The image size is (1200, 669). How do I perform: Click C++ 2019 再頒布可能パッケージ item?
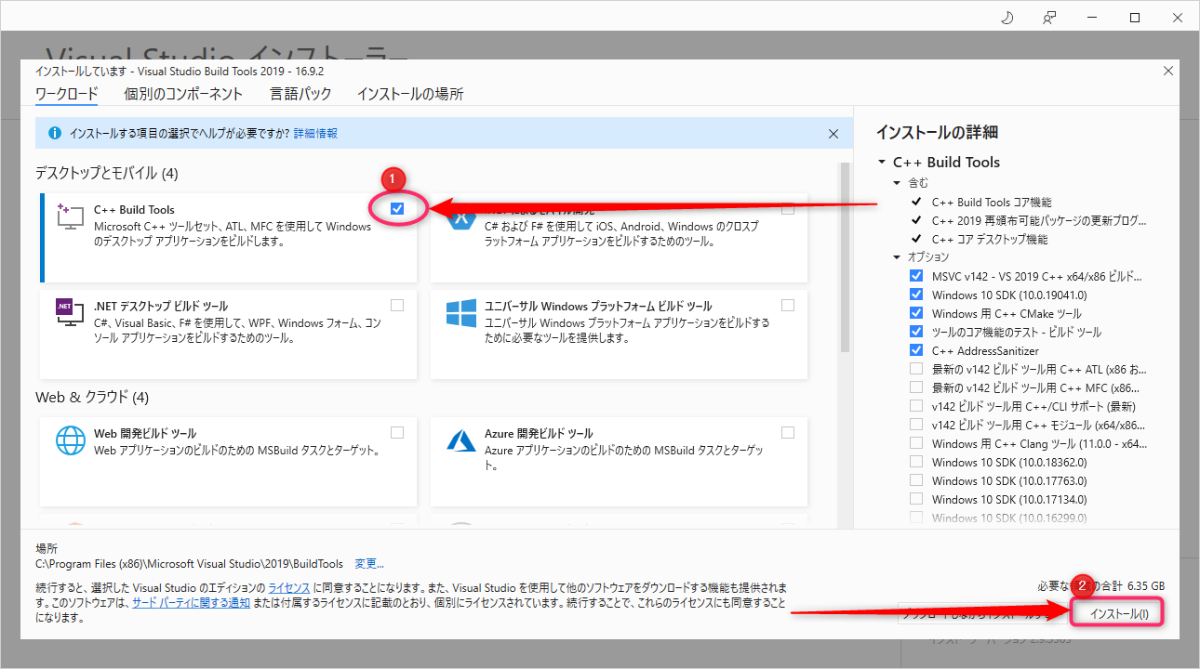1037,221
